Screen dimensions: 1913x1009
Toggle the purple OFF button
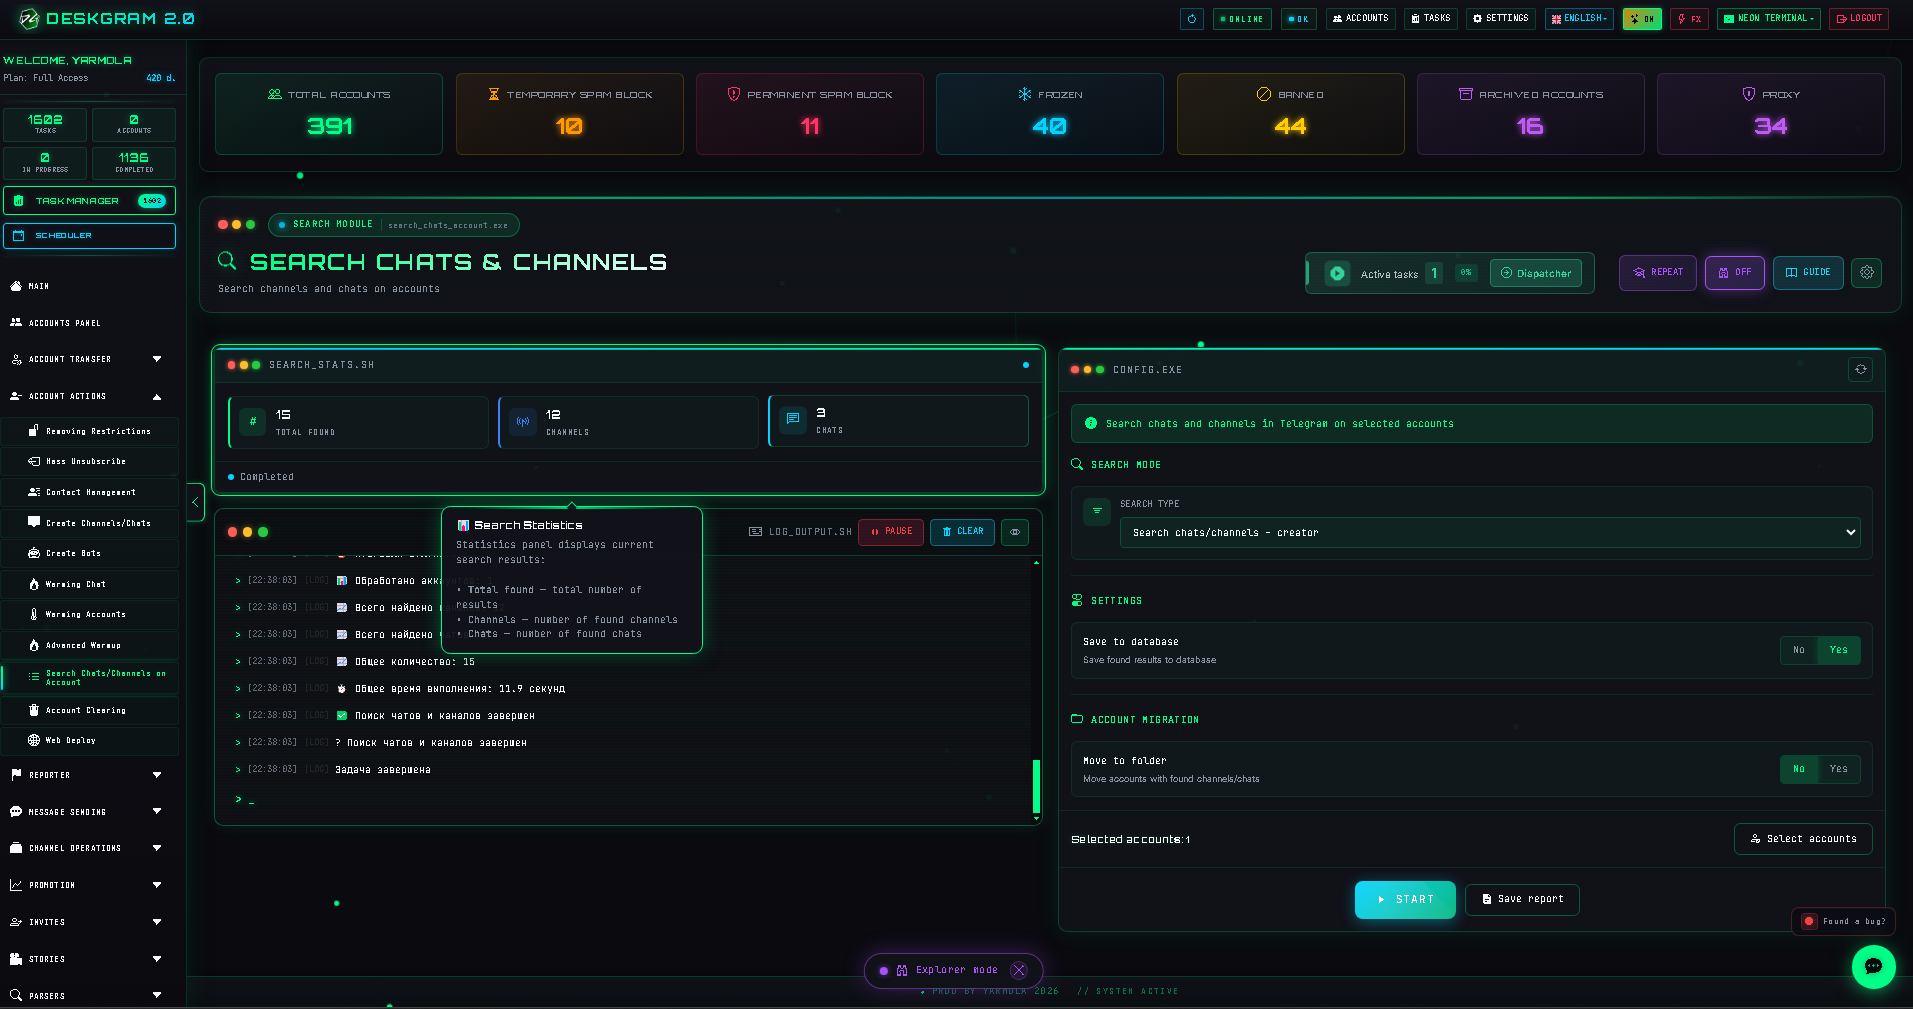pyautogui.click(x=1734, y=272)
